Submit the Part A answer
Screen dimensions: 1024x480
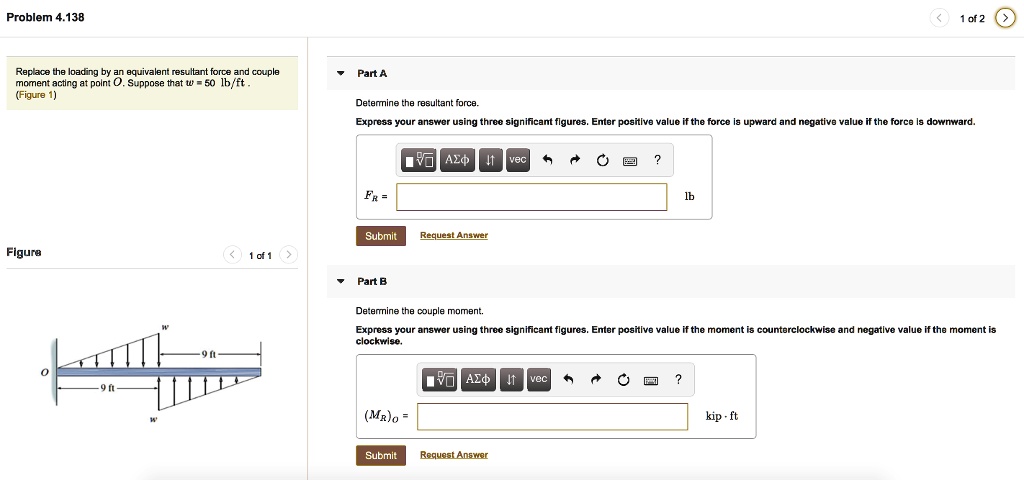(x=380, y=236)
